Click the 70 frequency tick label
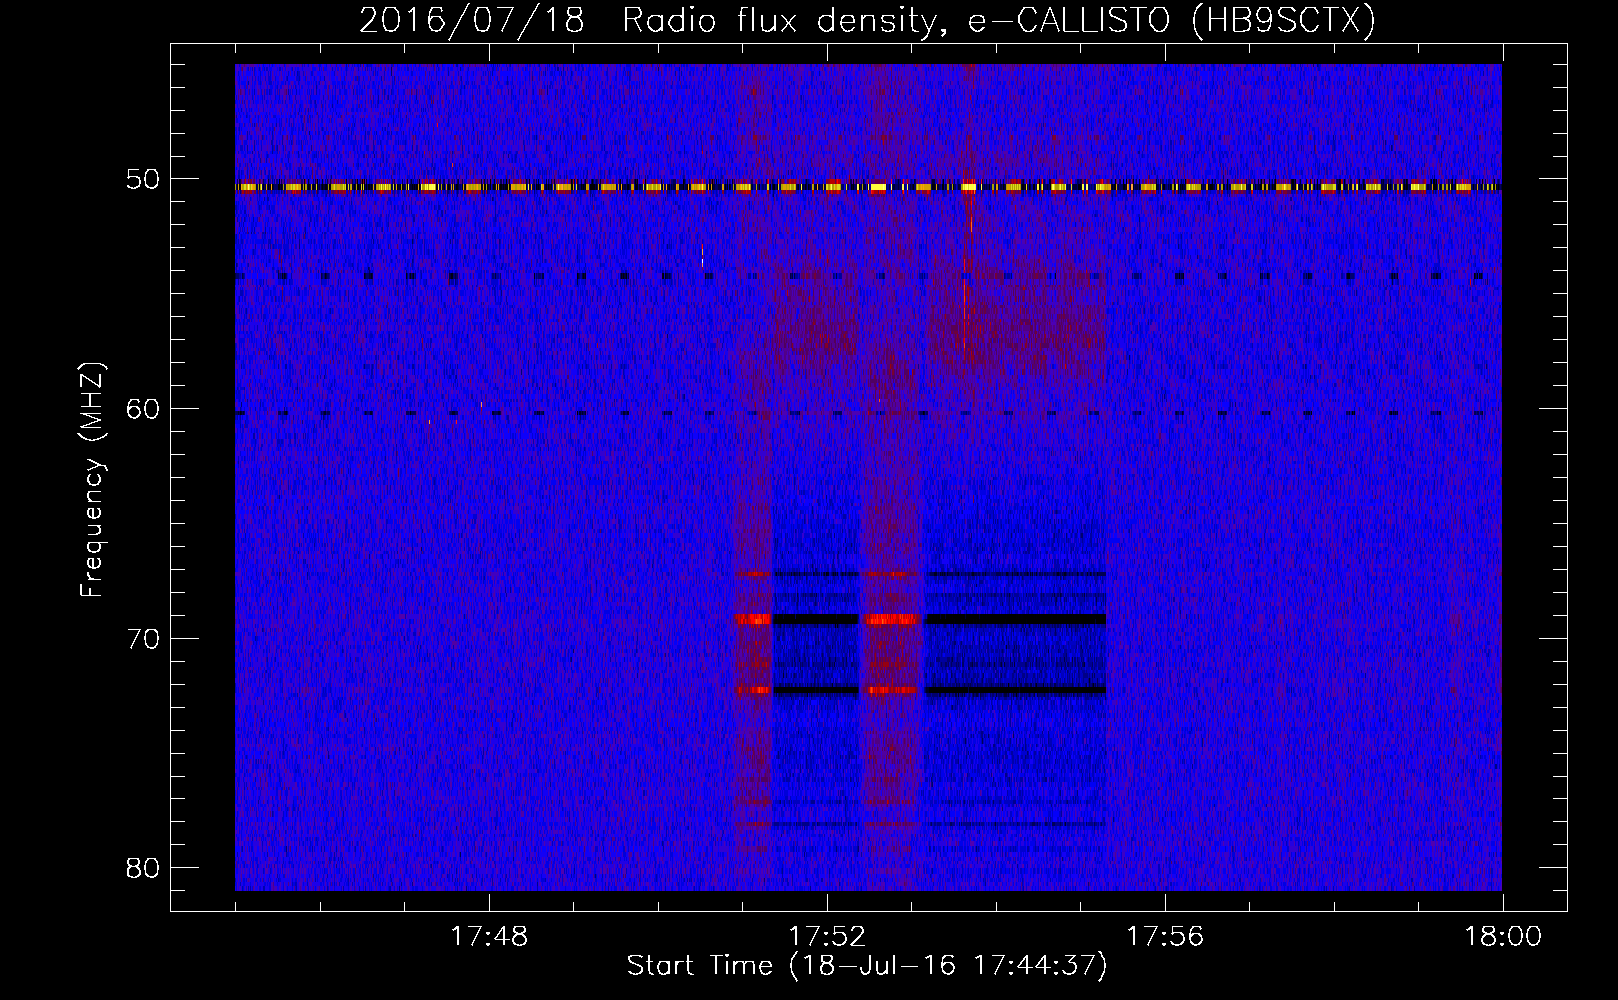The height and width of the screenshot is (1000, 1618). (143, 638)
